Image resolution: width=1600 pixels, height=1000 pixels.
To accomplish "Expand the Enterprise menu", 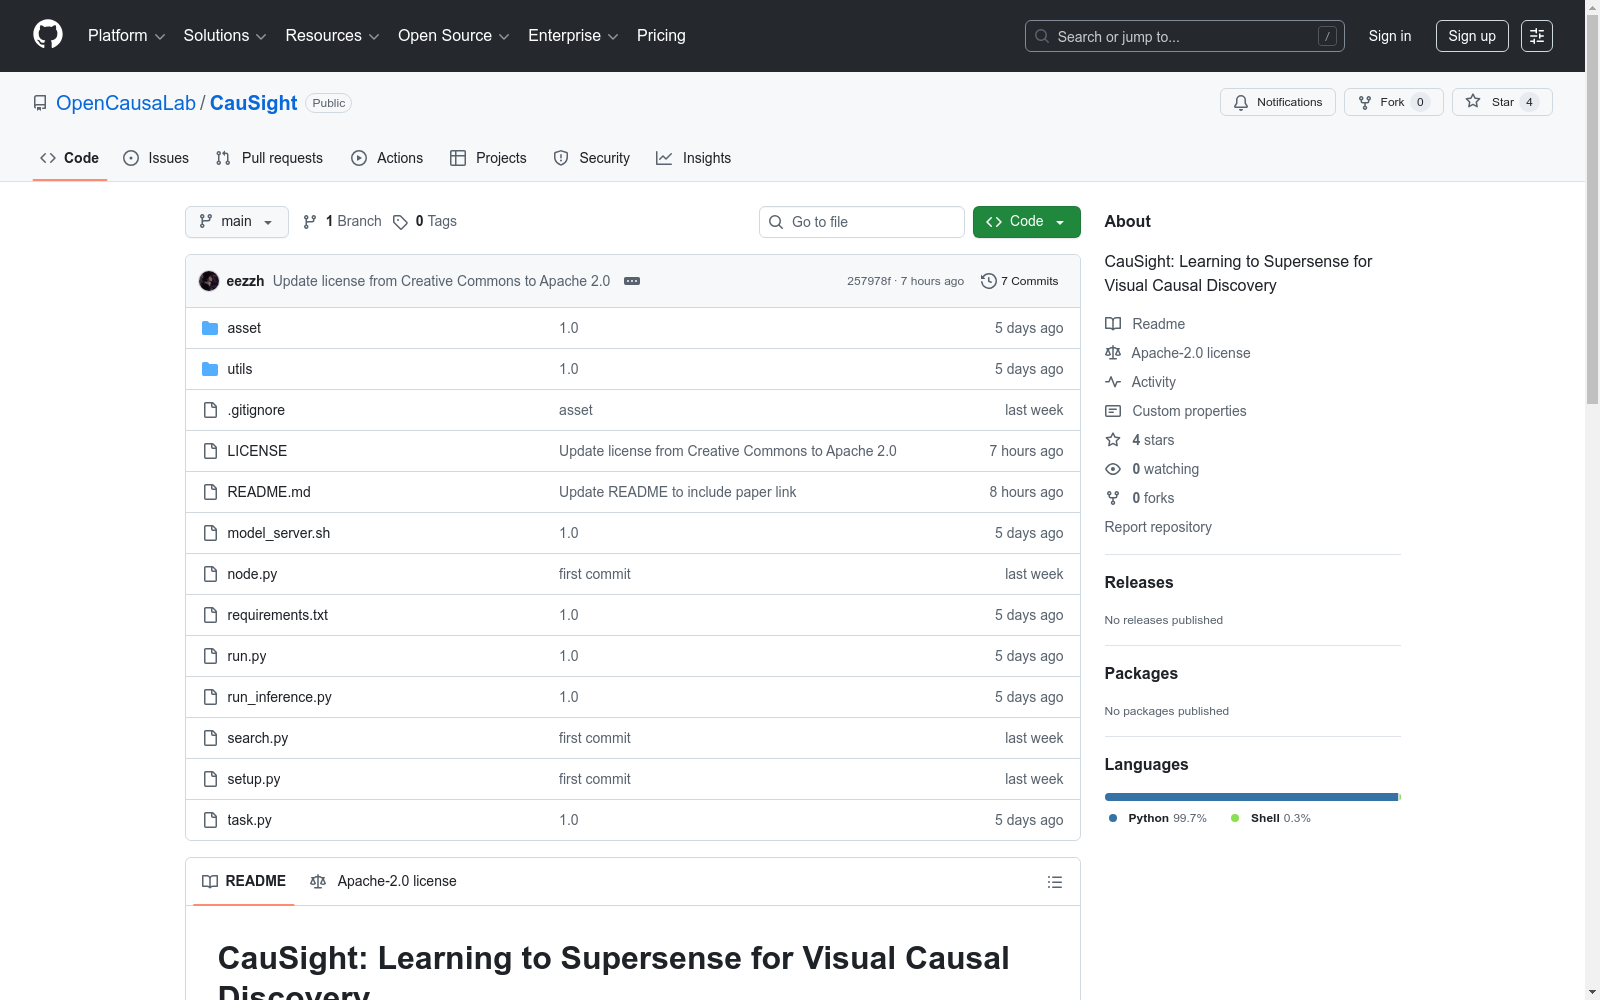I will tap(573, 36).
